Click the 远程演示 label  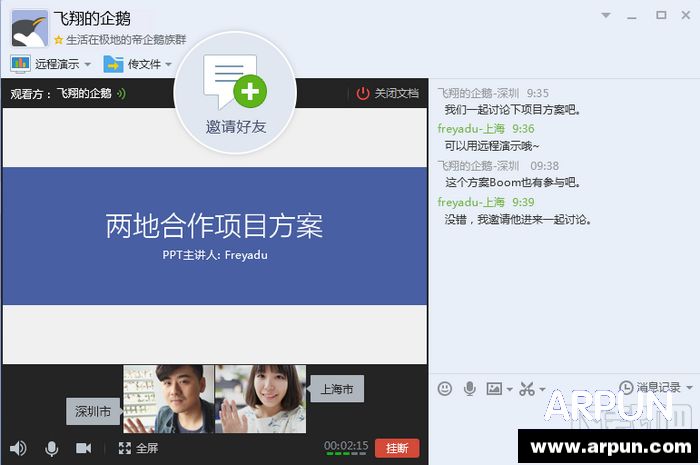[57, 64]
